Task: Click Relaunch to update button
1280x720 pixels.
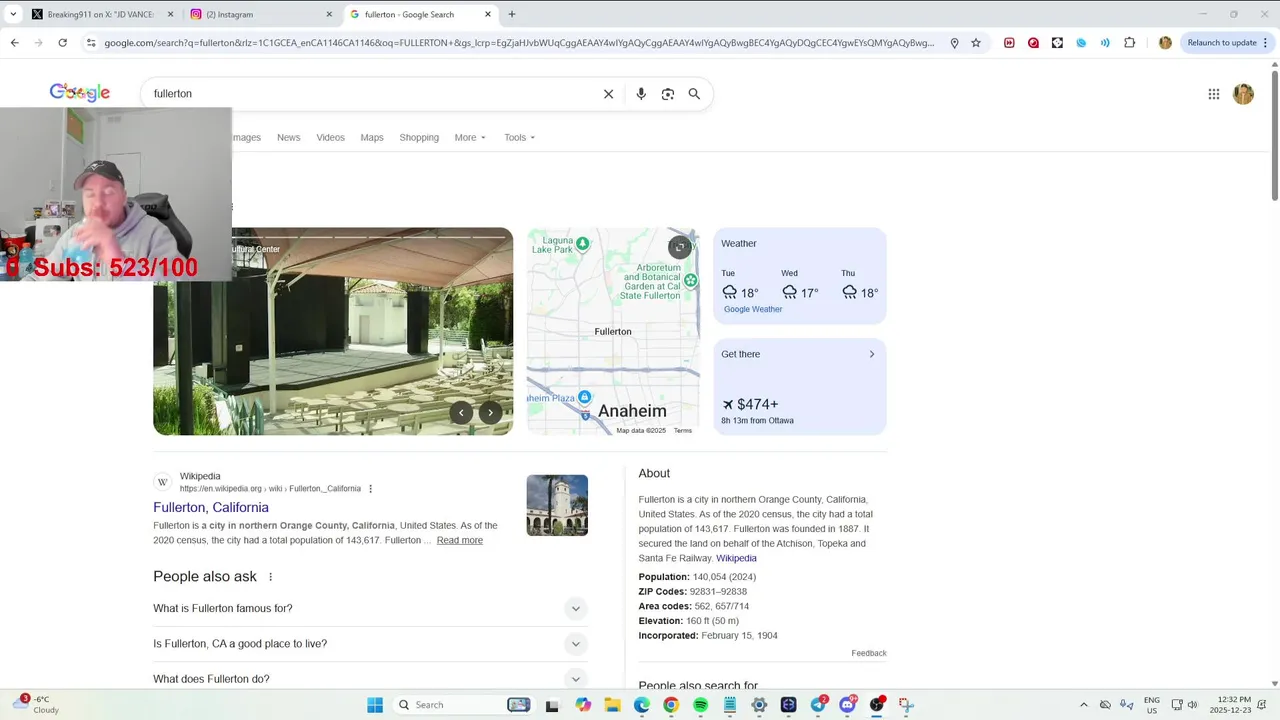Action: coord(1222,43)
